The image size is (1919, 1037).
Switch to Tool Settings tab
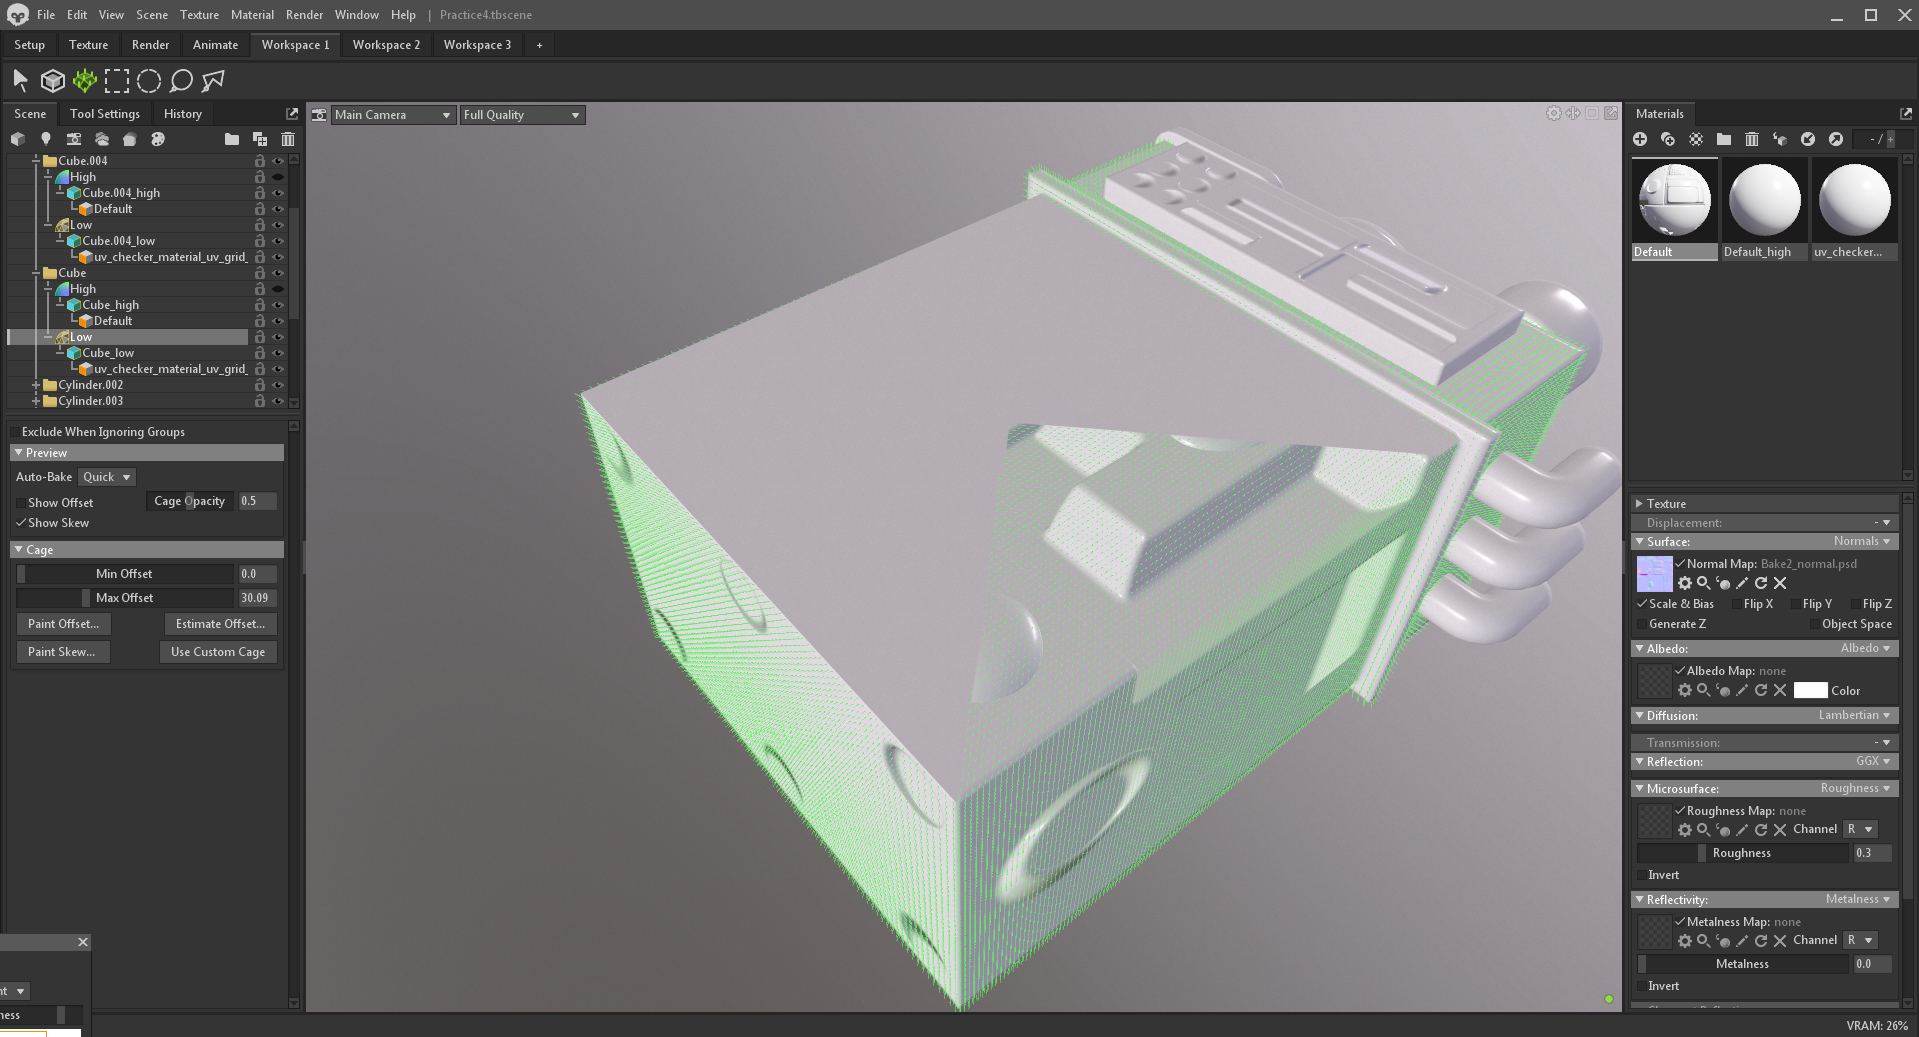(x=105, y=114)
